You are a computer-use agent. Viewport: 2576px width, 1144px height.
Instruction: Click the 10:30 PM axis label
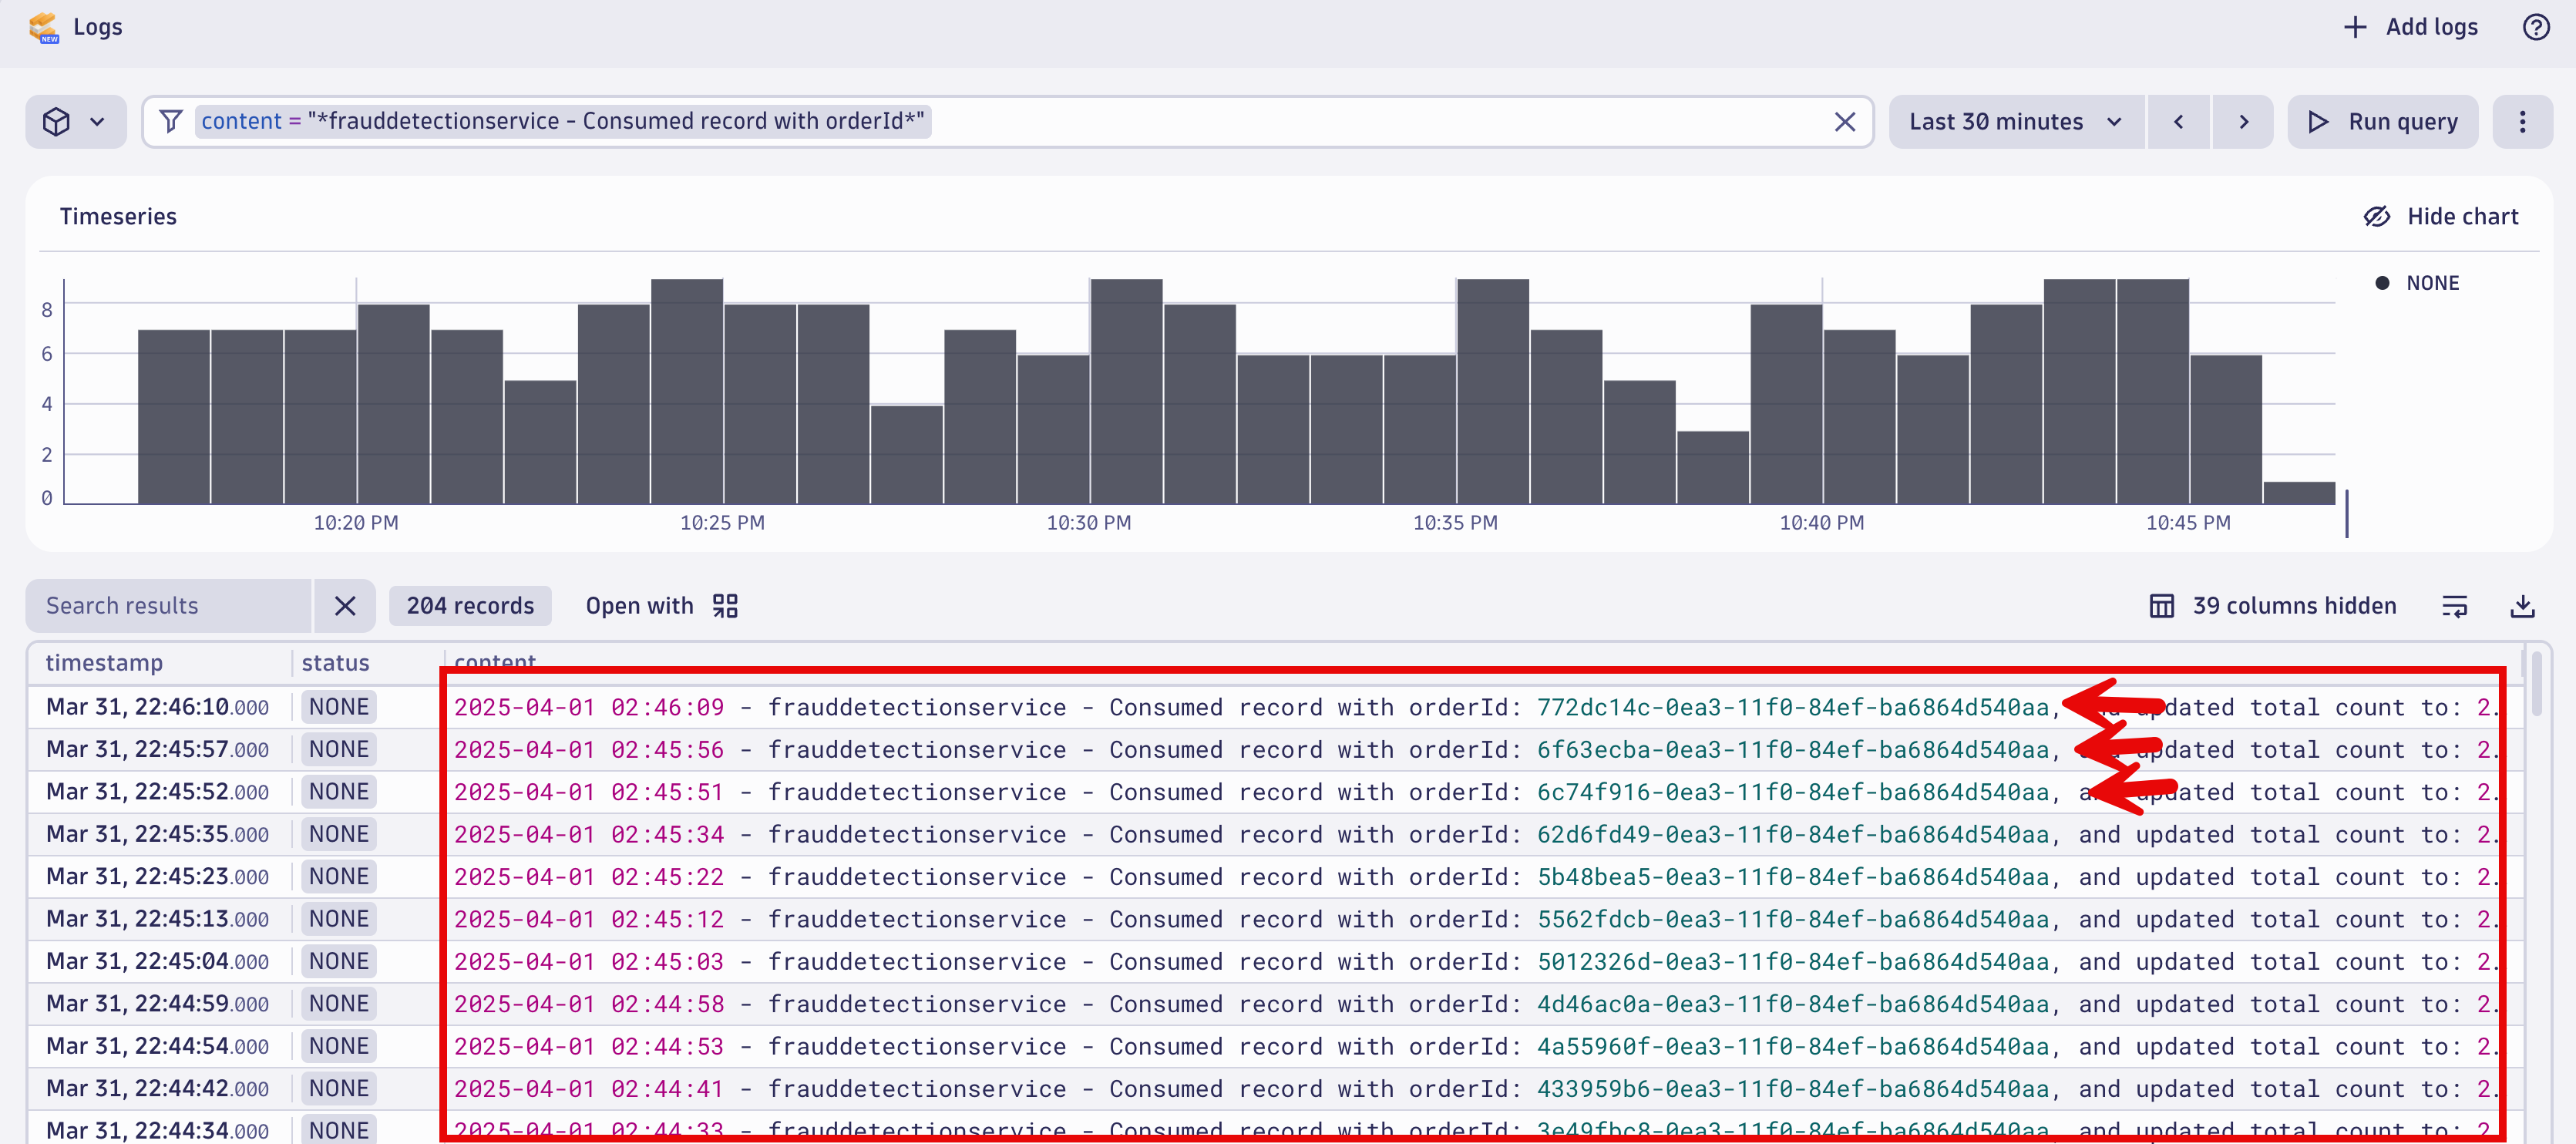point(1089,522)
